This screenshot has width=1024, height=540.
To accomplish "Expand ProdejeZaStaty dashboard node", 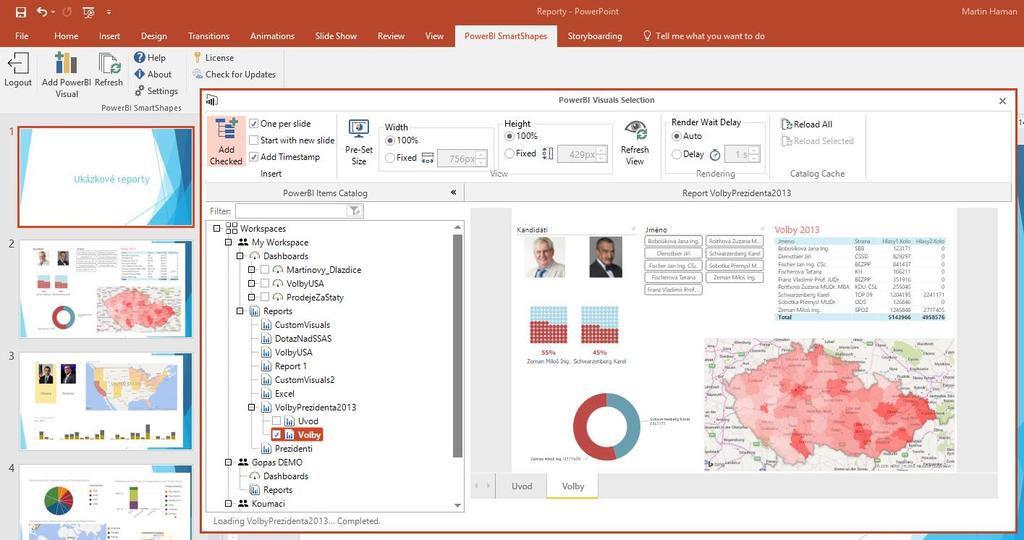I will click(251, 297).
